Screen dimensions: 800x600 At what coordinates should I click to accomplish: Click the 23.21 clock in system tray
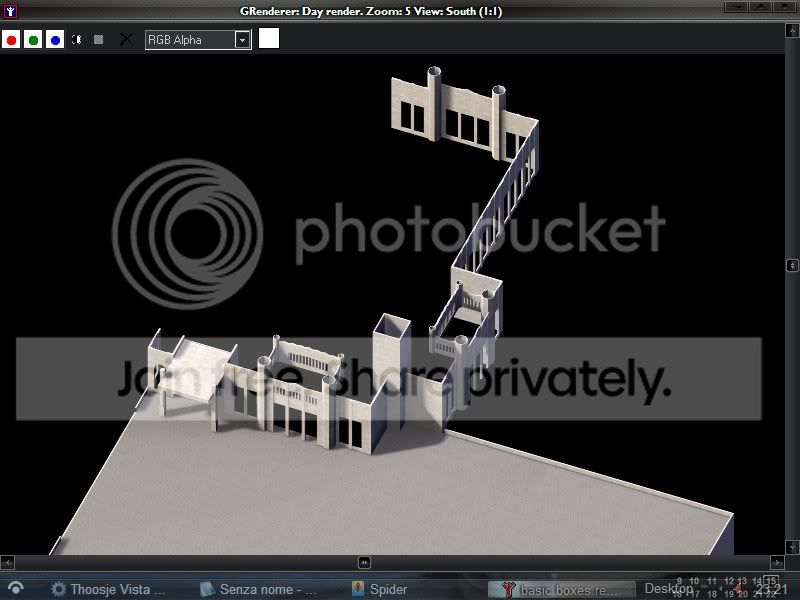pyautogui.click(x=771, y=590)
